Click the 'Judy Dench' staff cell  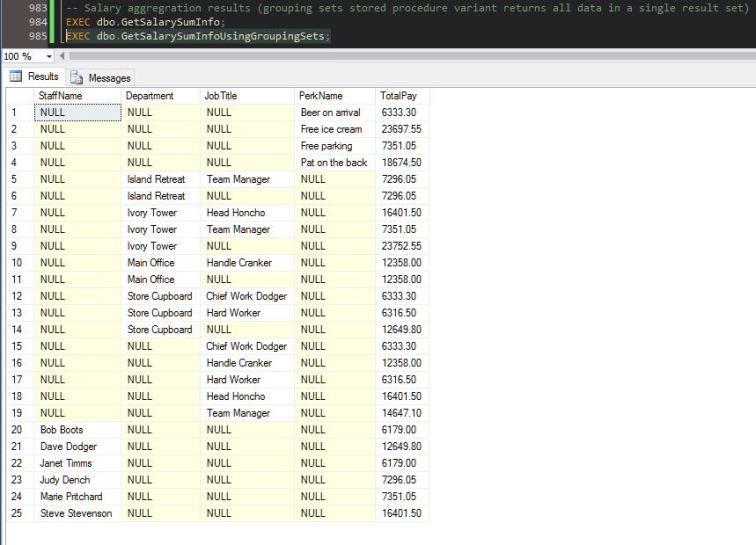pyautogui.click(x=78, y=480)
